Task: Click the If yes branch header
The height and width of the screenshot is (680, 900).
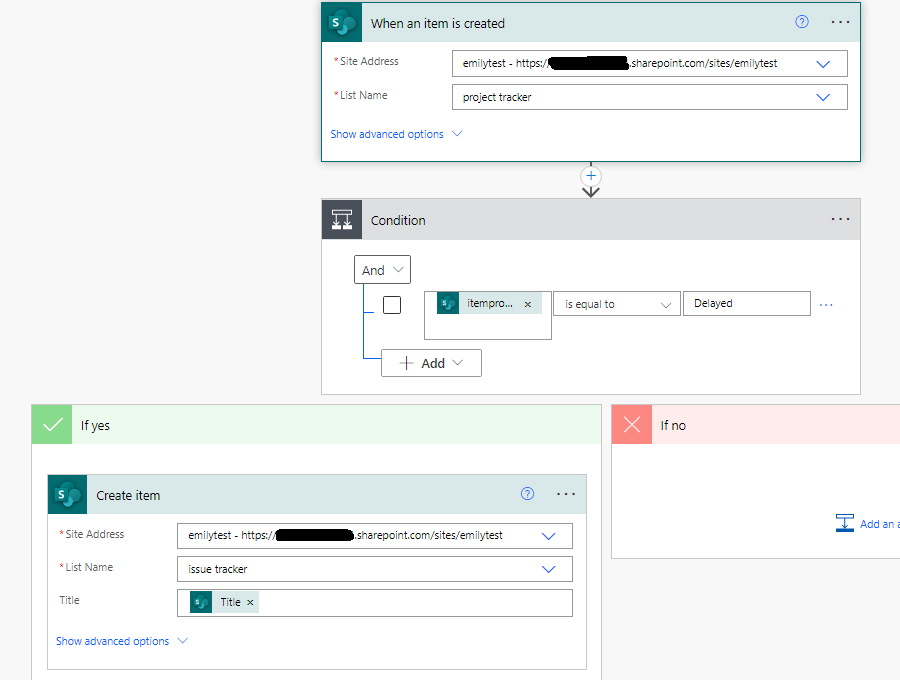Action: click(x=316, y=425)
